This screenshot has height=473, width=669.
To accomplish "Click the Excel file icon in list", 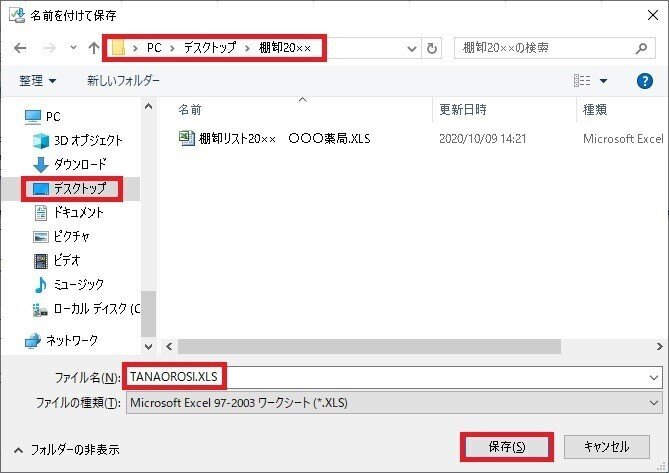I will 186,138.
